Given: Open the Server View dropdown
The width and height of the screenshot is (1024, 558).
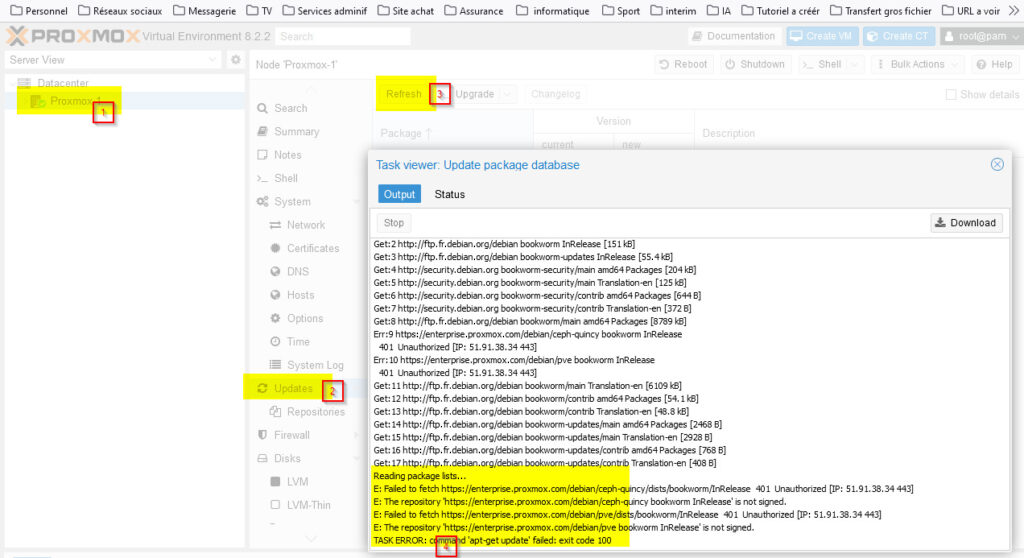Looking at the screenshot, I should coord(113,59).
